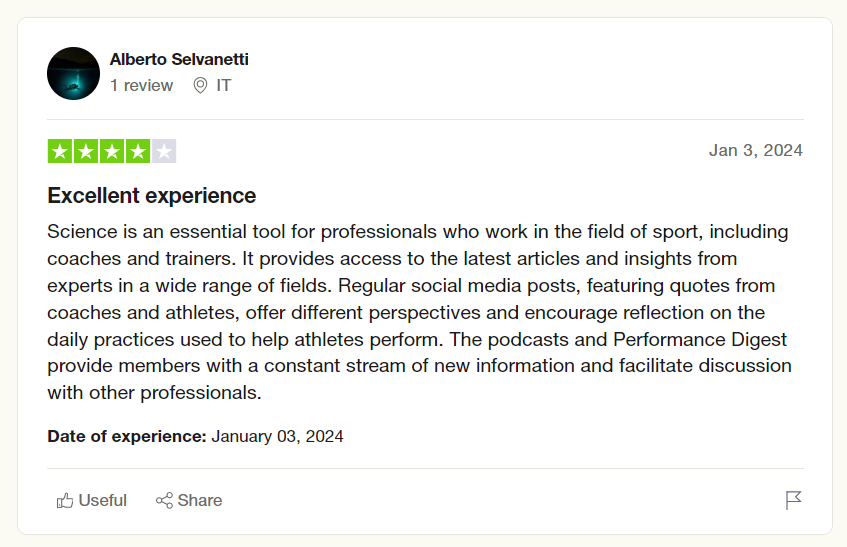Click the Jan 3, 2024 review date

click(x=756, y=150)
